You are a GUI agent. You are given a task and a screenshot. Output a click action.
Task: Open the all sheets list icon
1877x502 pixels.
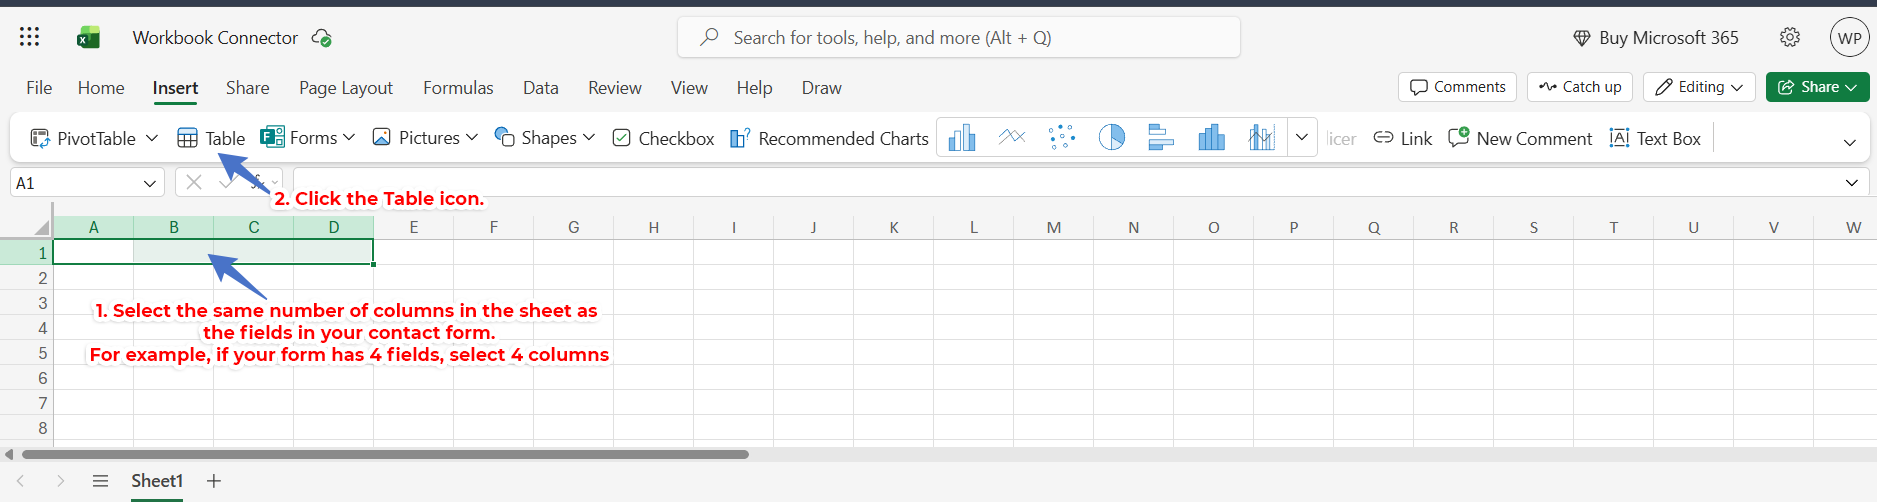coord(100,481)
